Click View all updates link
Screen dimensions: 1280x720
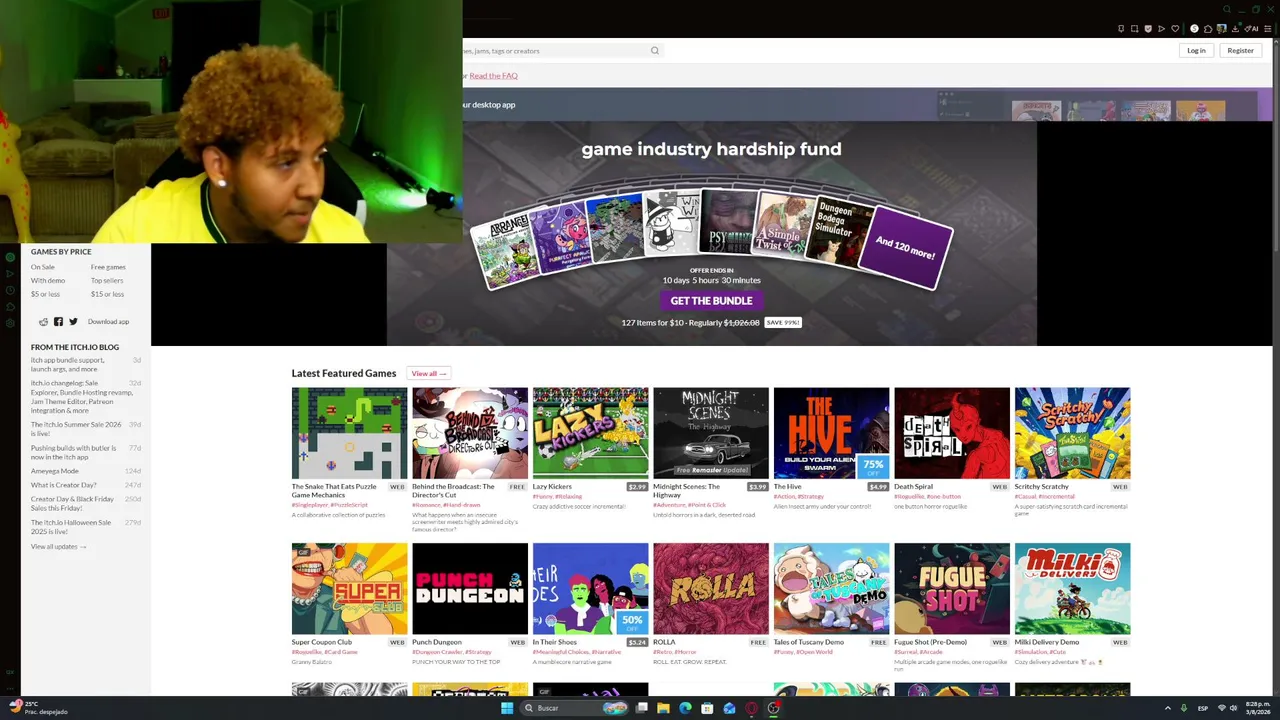tap(58, 547)
